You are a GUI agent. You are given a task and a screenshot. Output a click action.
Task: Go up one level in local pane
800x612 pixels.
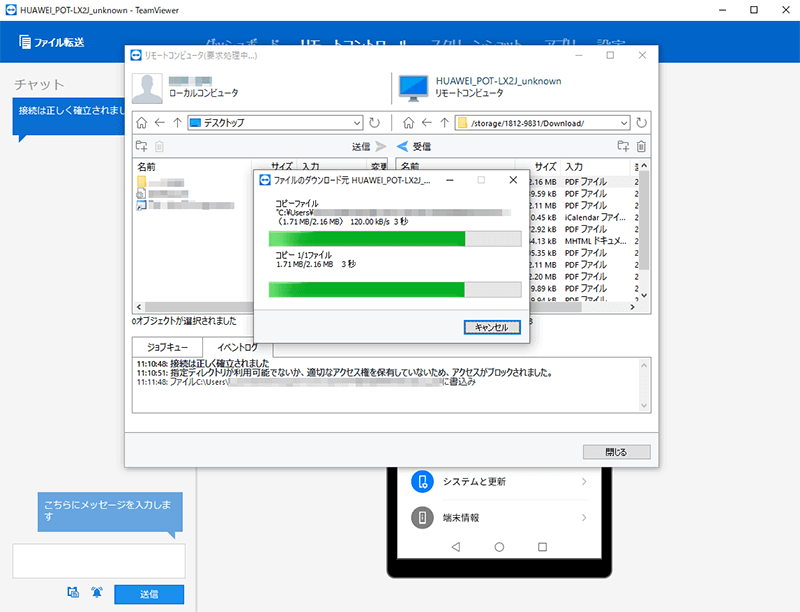[x=177, y=122]
